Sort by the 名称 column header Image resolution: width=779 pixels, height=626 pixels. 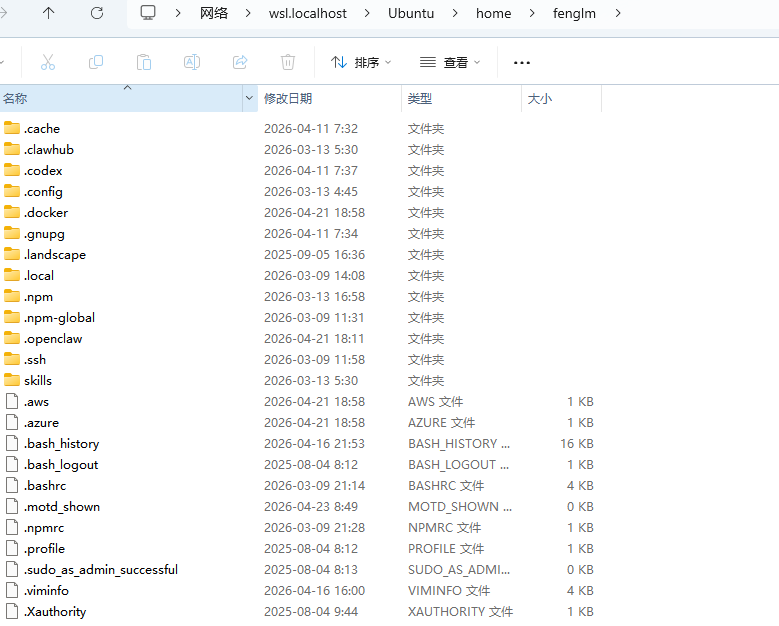click(x=121, y=98)
